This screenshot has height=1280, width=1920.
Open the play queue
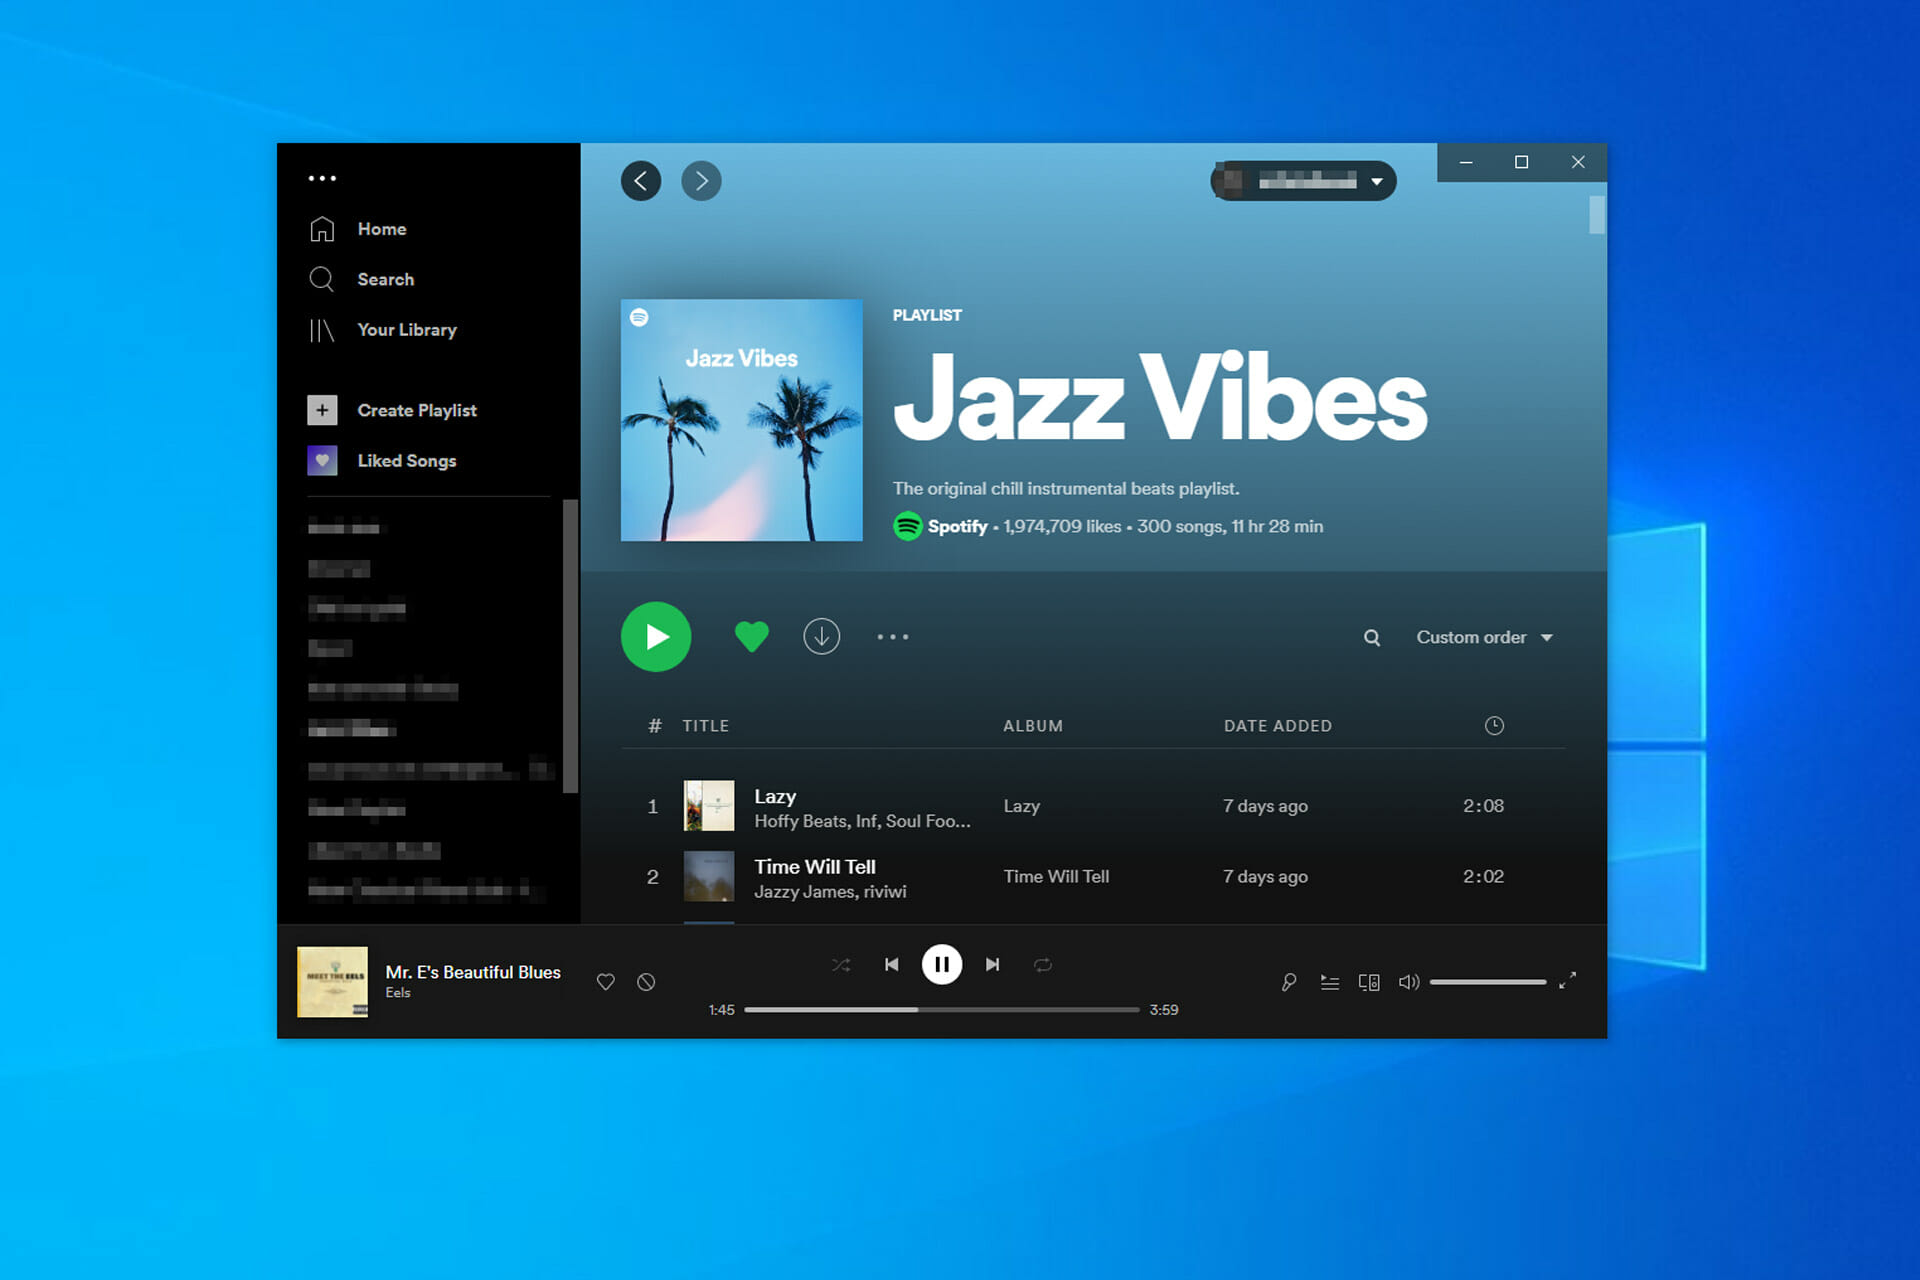pyautogui.click(x=1330, y=981)
